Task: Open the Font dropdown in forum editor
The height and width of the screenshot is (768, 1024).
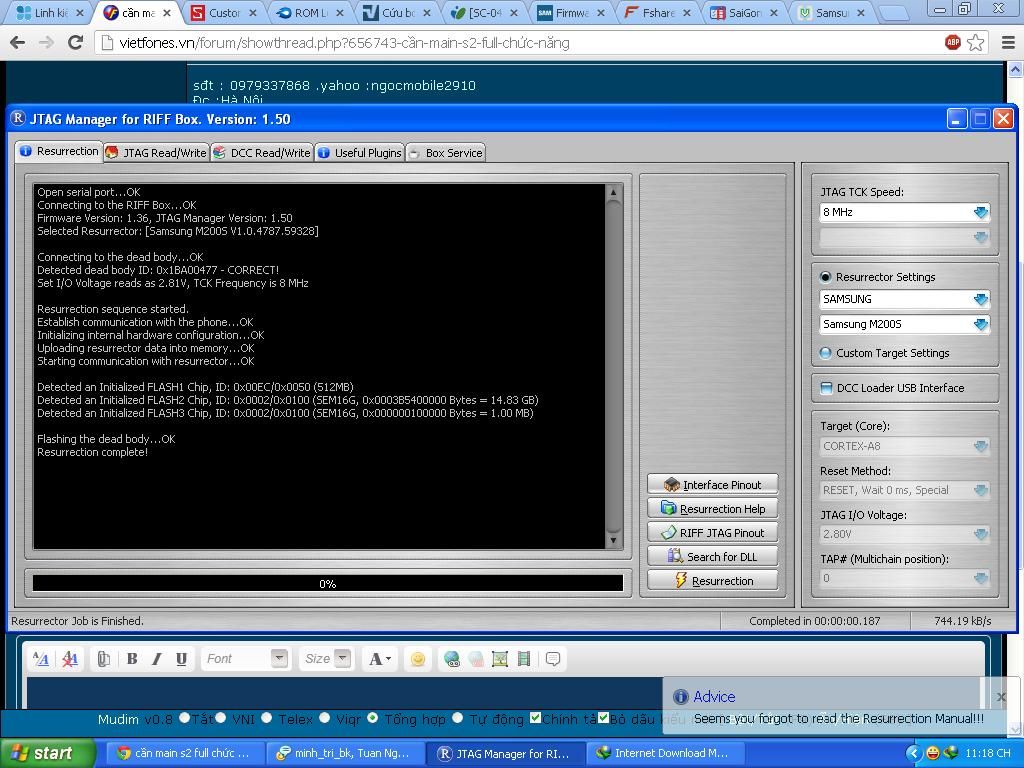Action: 245,658
